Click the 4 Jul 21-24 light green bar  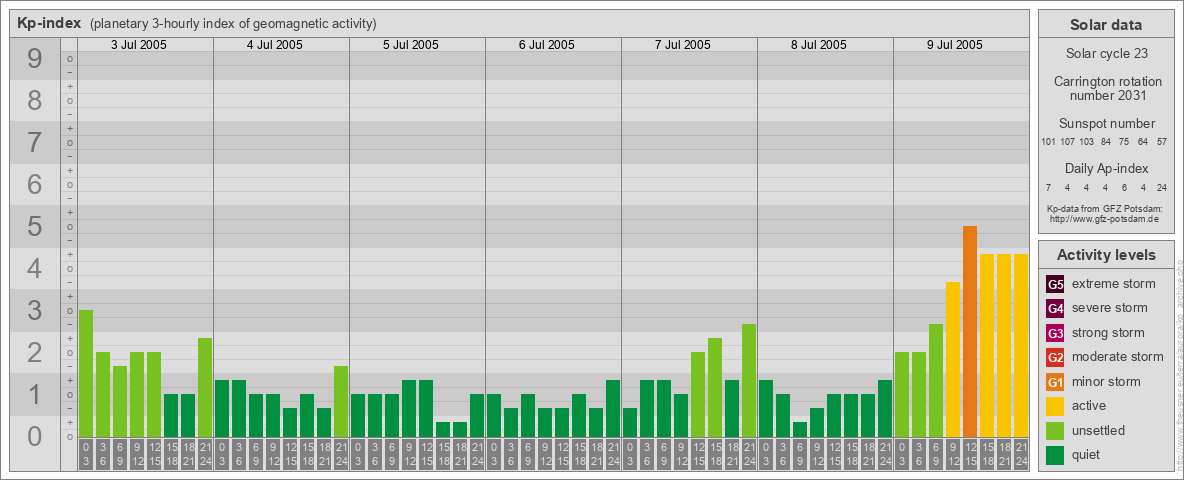pos(341,401)
